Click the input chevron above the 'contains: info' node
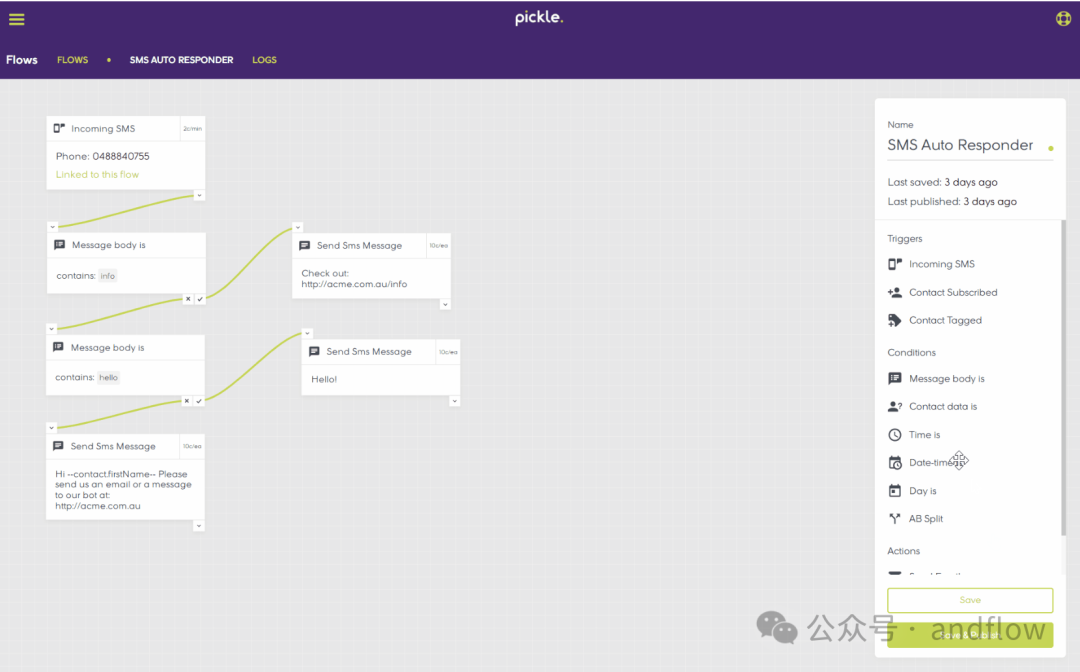The width and height of the screenshot is (1080, 672). pos(52,227)
